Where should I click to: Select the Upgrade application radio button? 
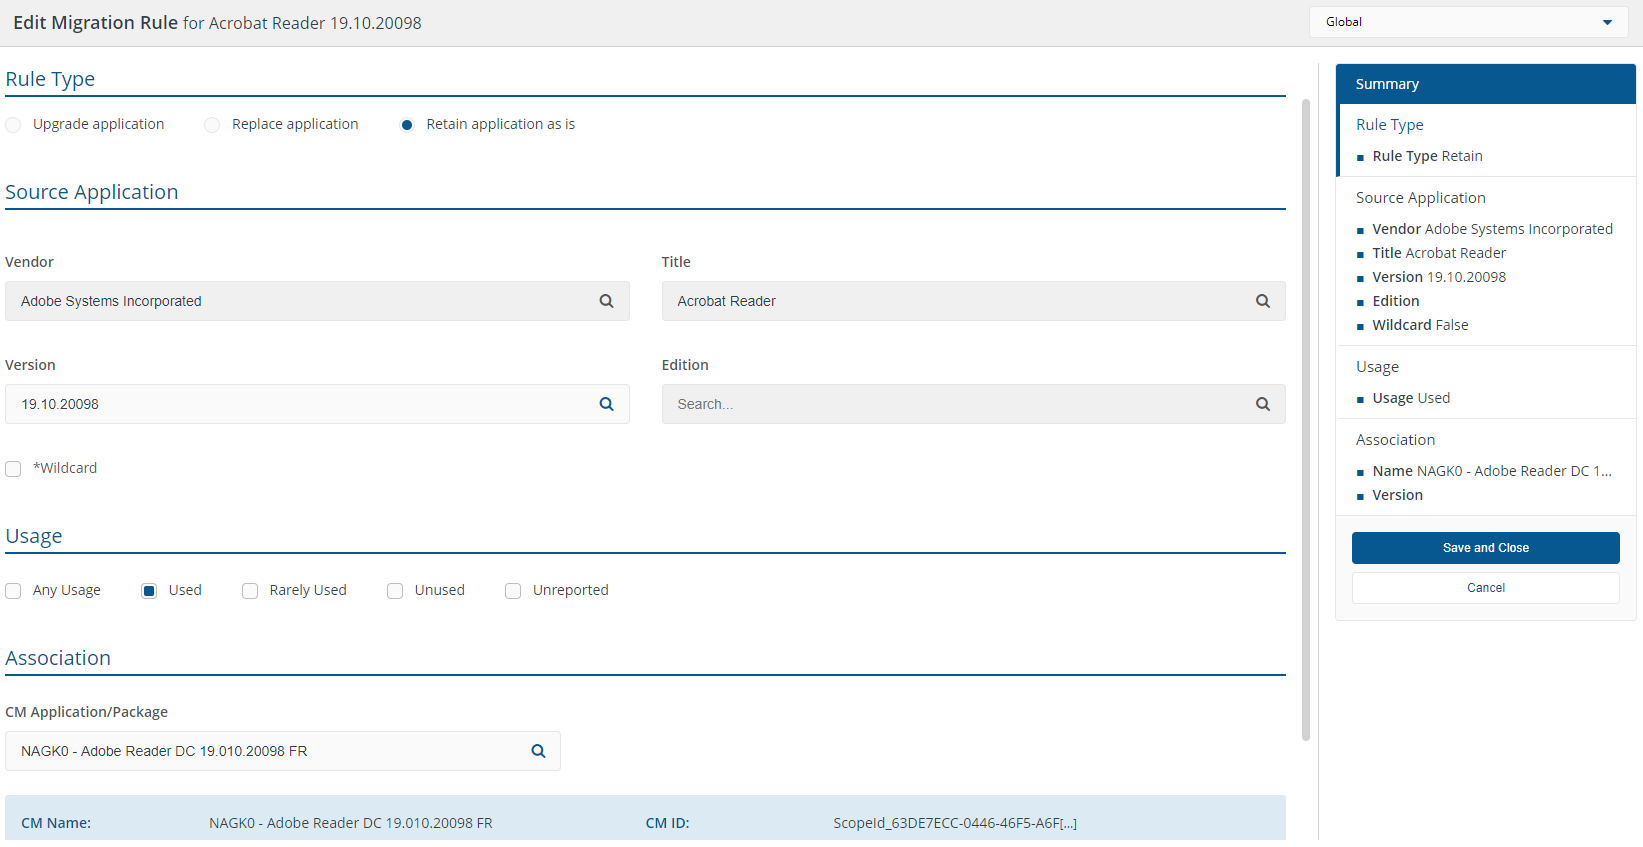click(13, 125)
